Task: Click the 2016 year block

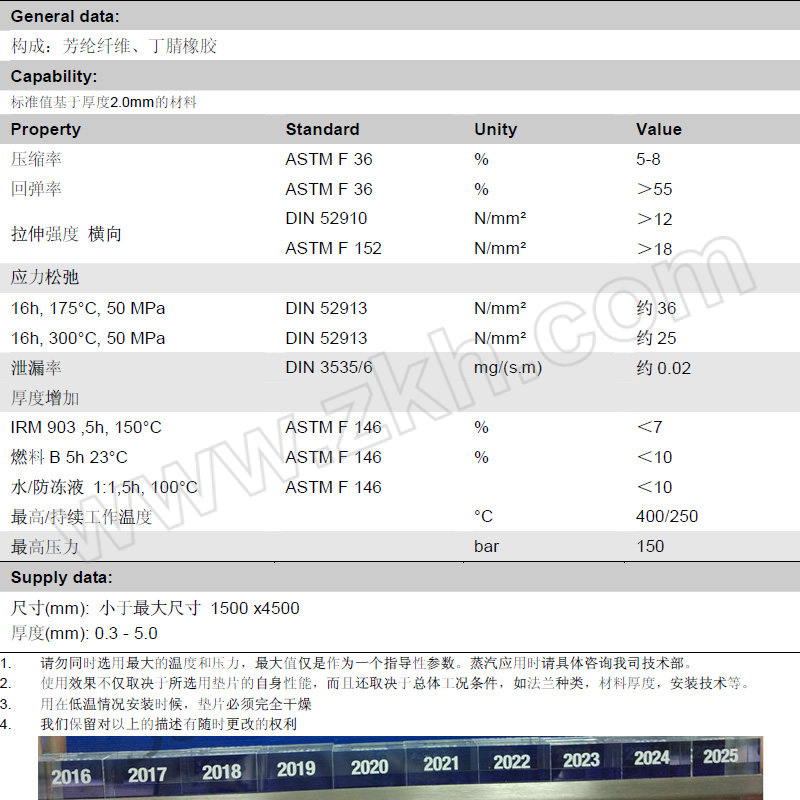Action: click(71, 775)
